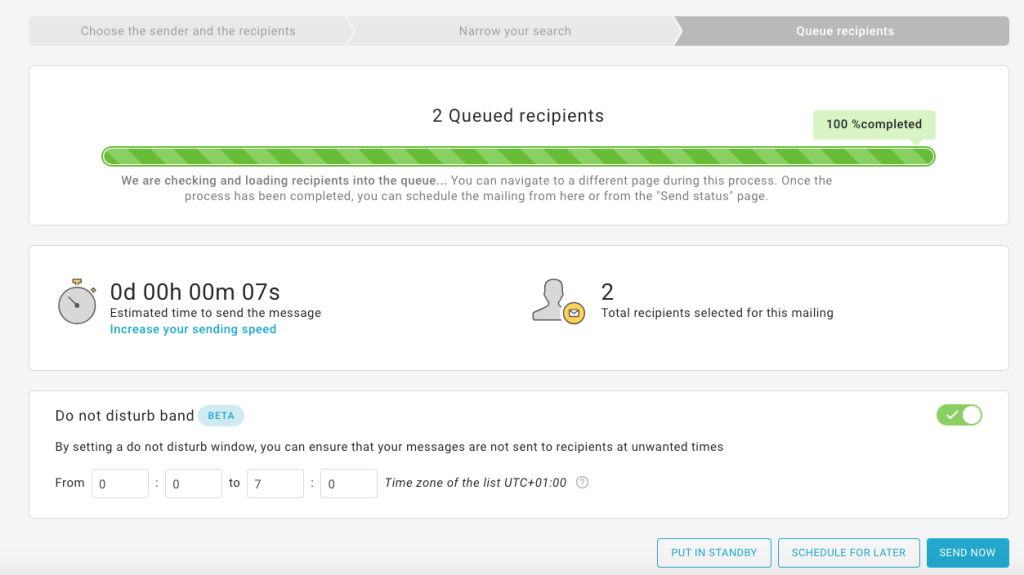Open the time zone help question mark
Image resolution: width=1024 pixels, height=575 pixels.
[582, 482]
